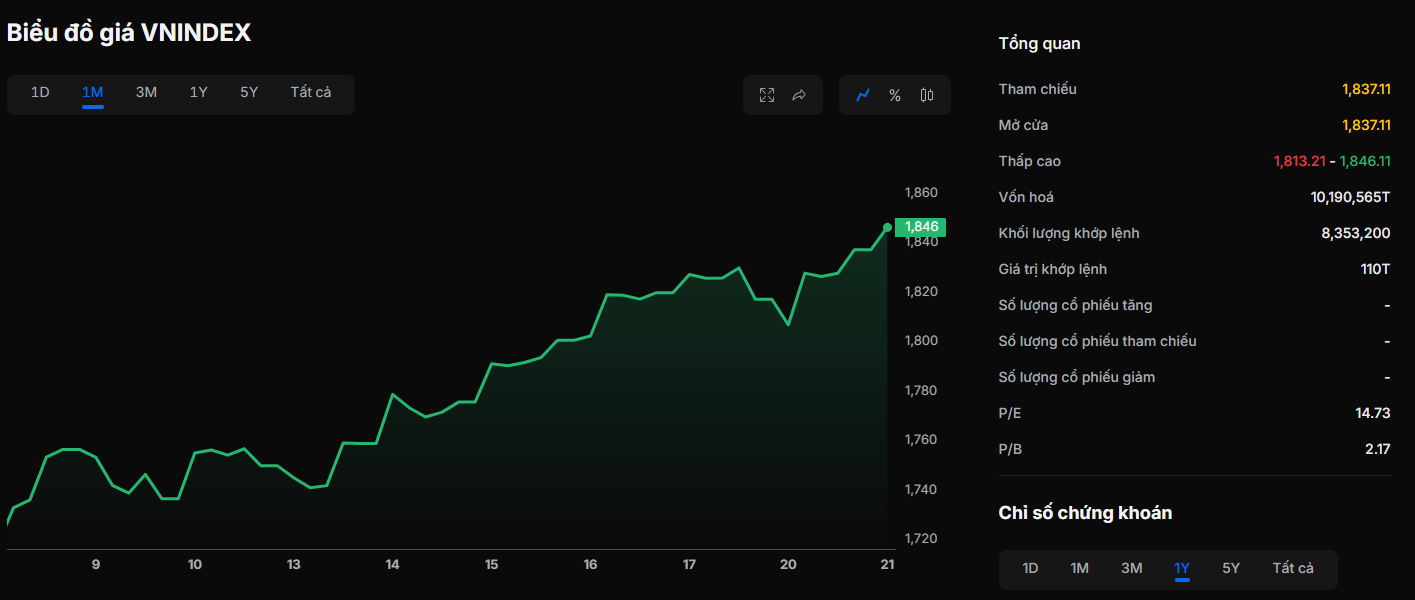Select Tất cả range for price chart
The height and width of the screenshot is (600, 1415).
311,92
